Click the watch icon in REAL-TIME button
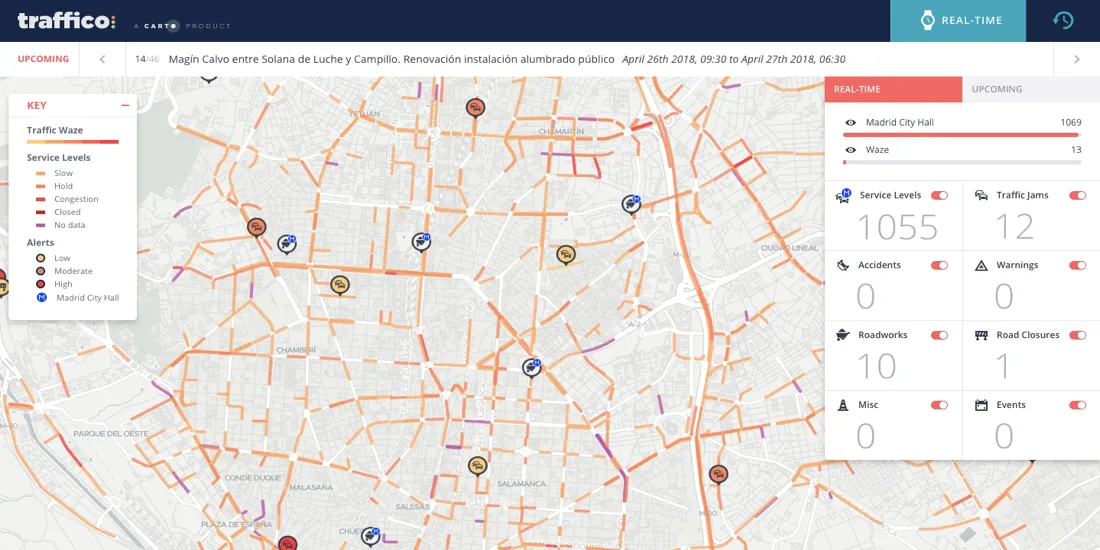 (x=927, y=20)
